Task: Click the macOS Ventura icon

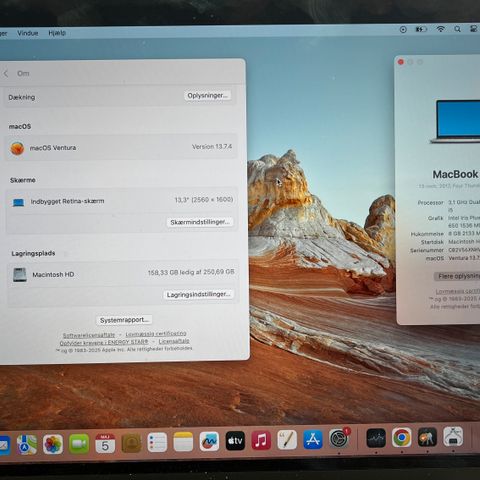Action: [x=17, y=148]
